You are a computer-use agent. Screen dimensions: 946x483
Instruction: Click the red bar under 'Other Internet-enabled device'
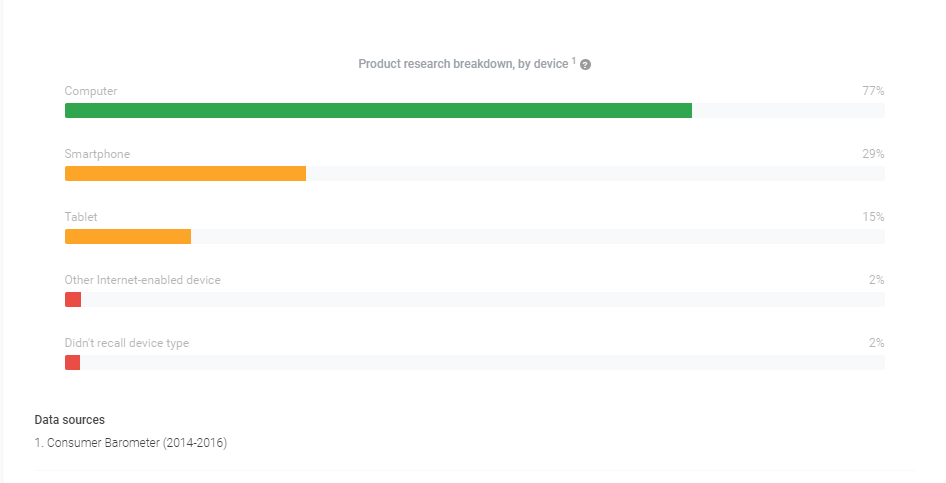[73, 299]
